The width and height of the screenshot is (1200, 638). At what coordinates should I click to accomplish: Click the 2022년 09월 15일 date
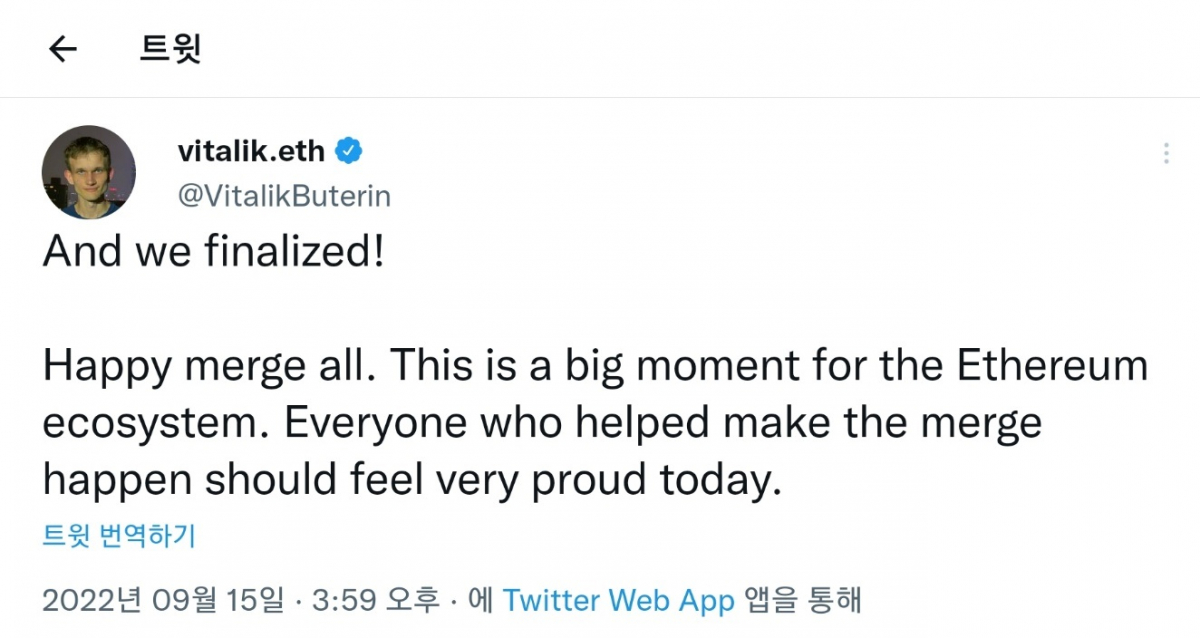coord(164,600)
